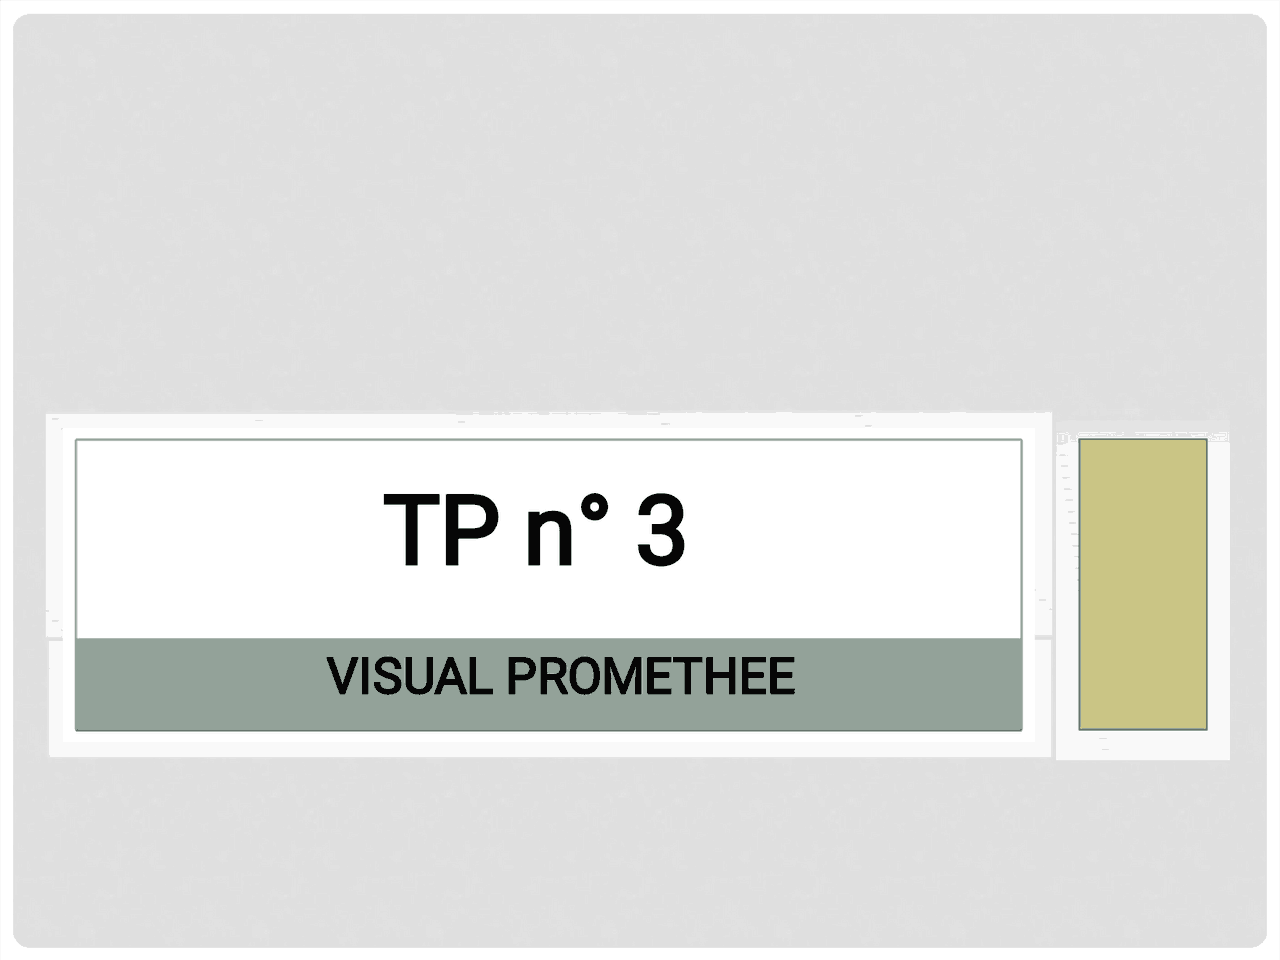Screen dimensions: 1280x960
Task: Click the gray-green subtitle band
Action: [x=548, y=684]
